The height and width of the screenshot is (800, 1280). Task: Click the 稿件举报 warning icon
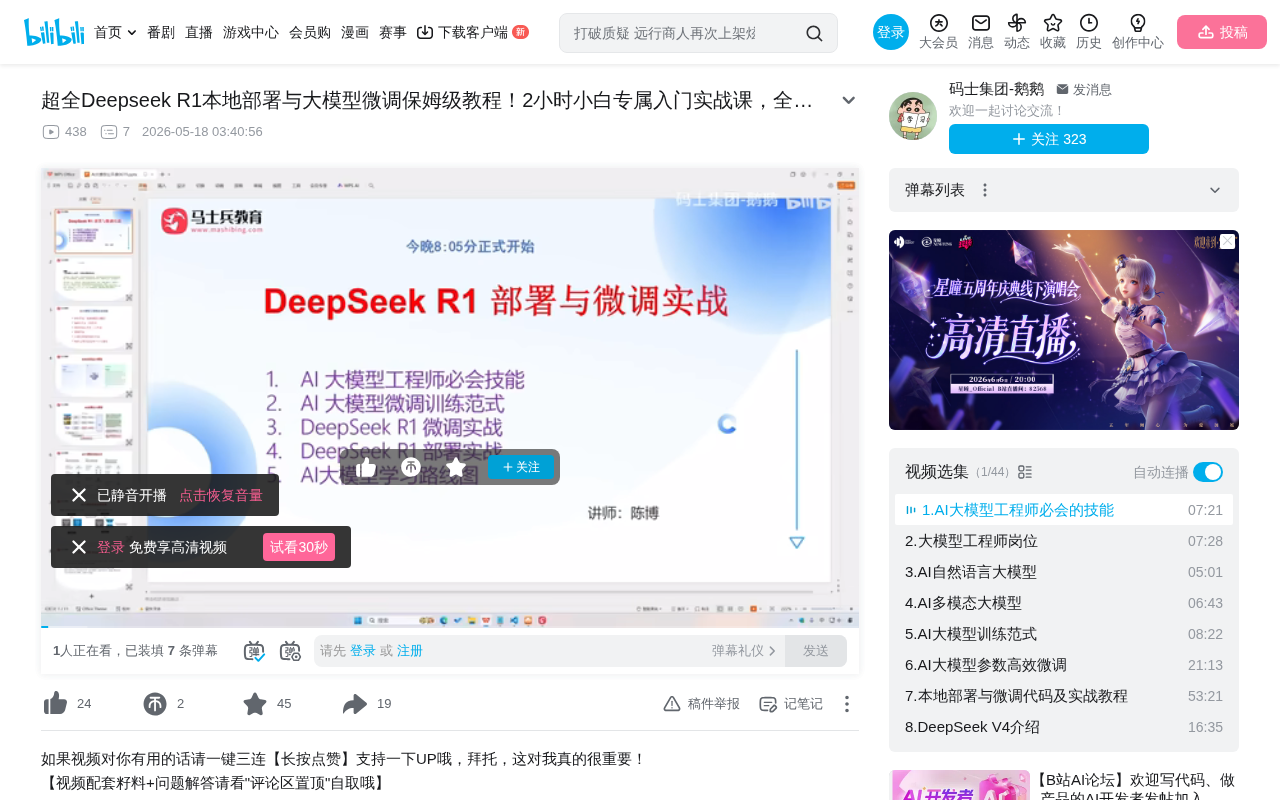tap(672, 704)
